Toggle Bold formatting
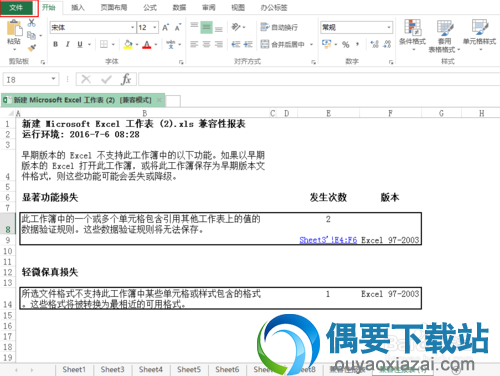The image size is (500, 376). (56, 44)
